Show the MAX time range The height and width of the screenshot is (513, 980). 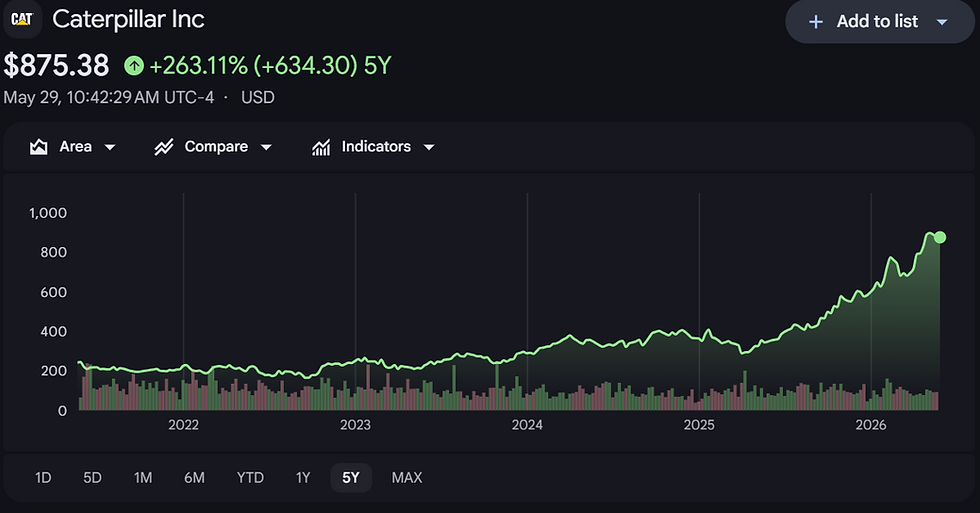(x=407, y=478)
